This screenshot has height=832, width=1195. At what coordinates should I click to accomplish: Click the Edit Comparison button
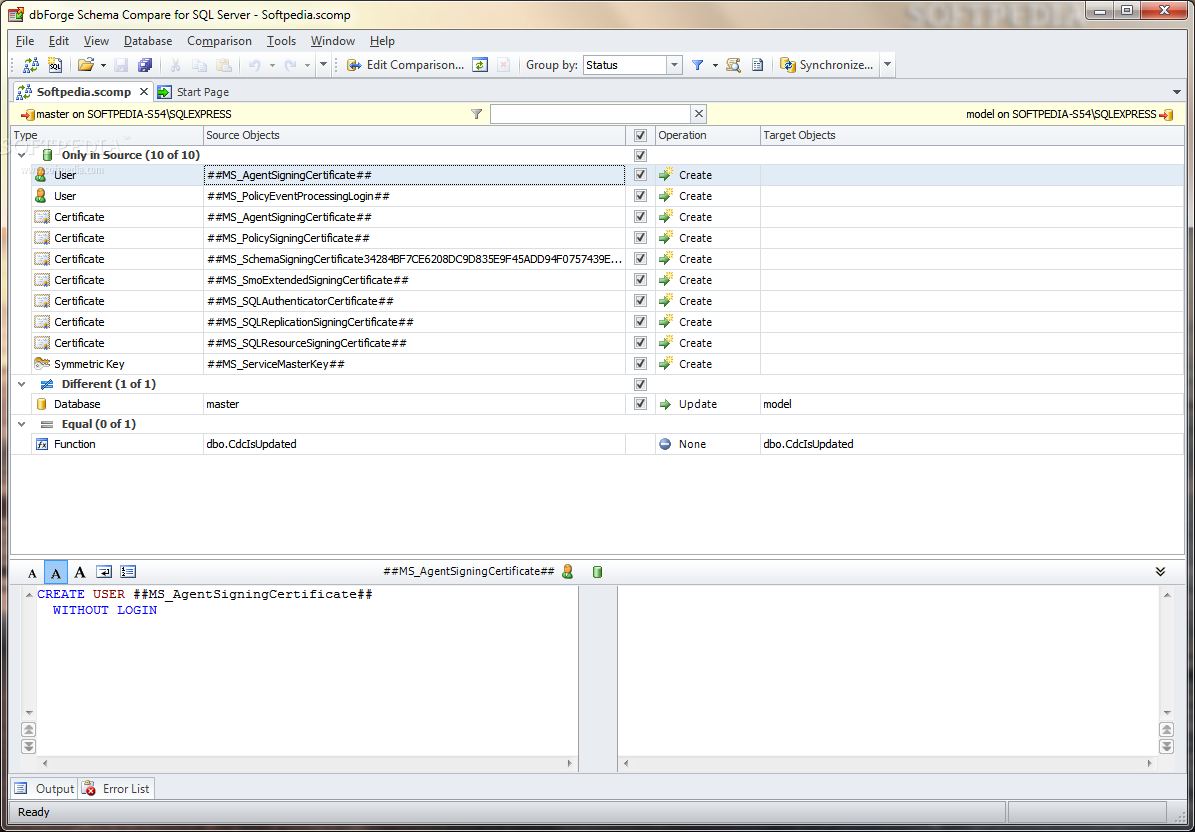coord(405,65)
